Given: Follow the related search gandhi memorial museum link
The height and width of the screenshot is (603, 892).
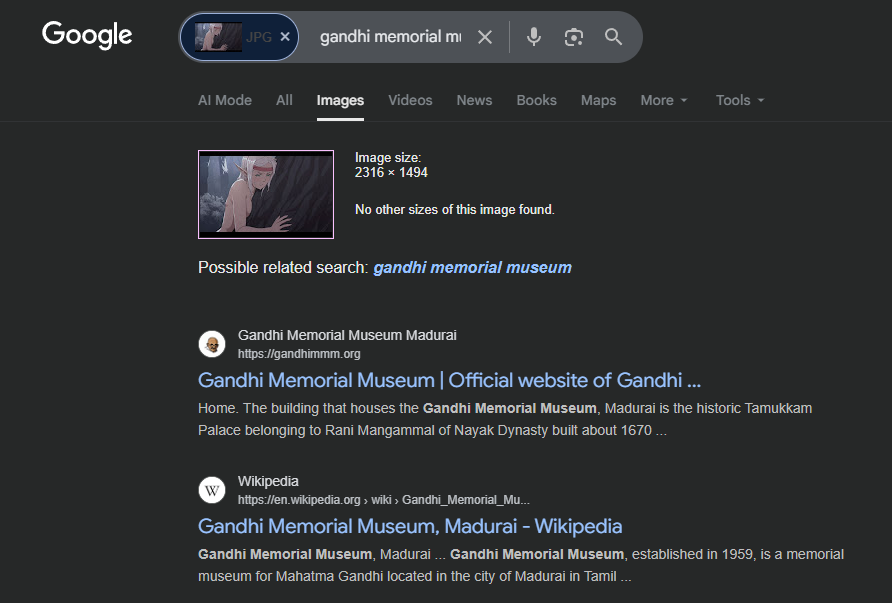Looking at the screenshot, I should [x=472, y=267].
